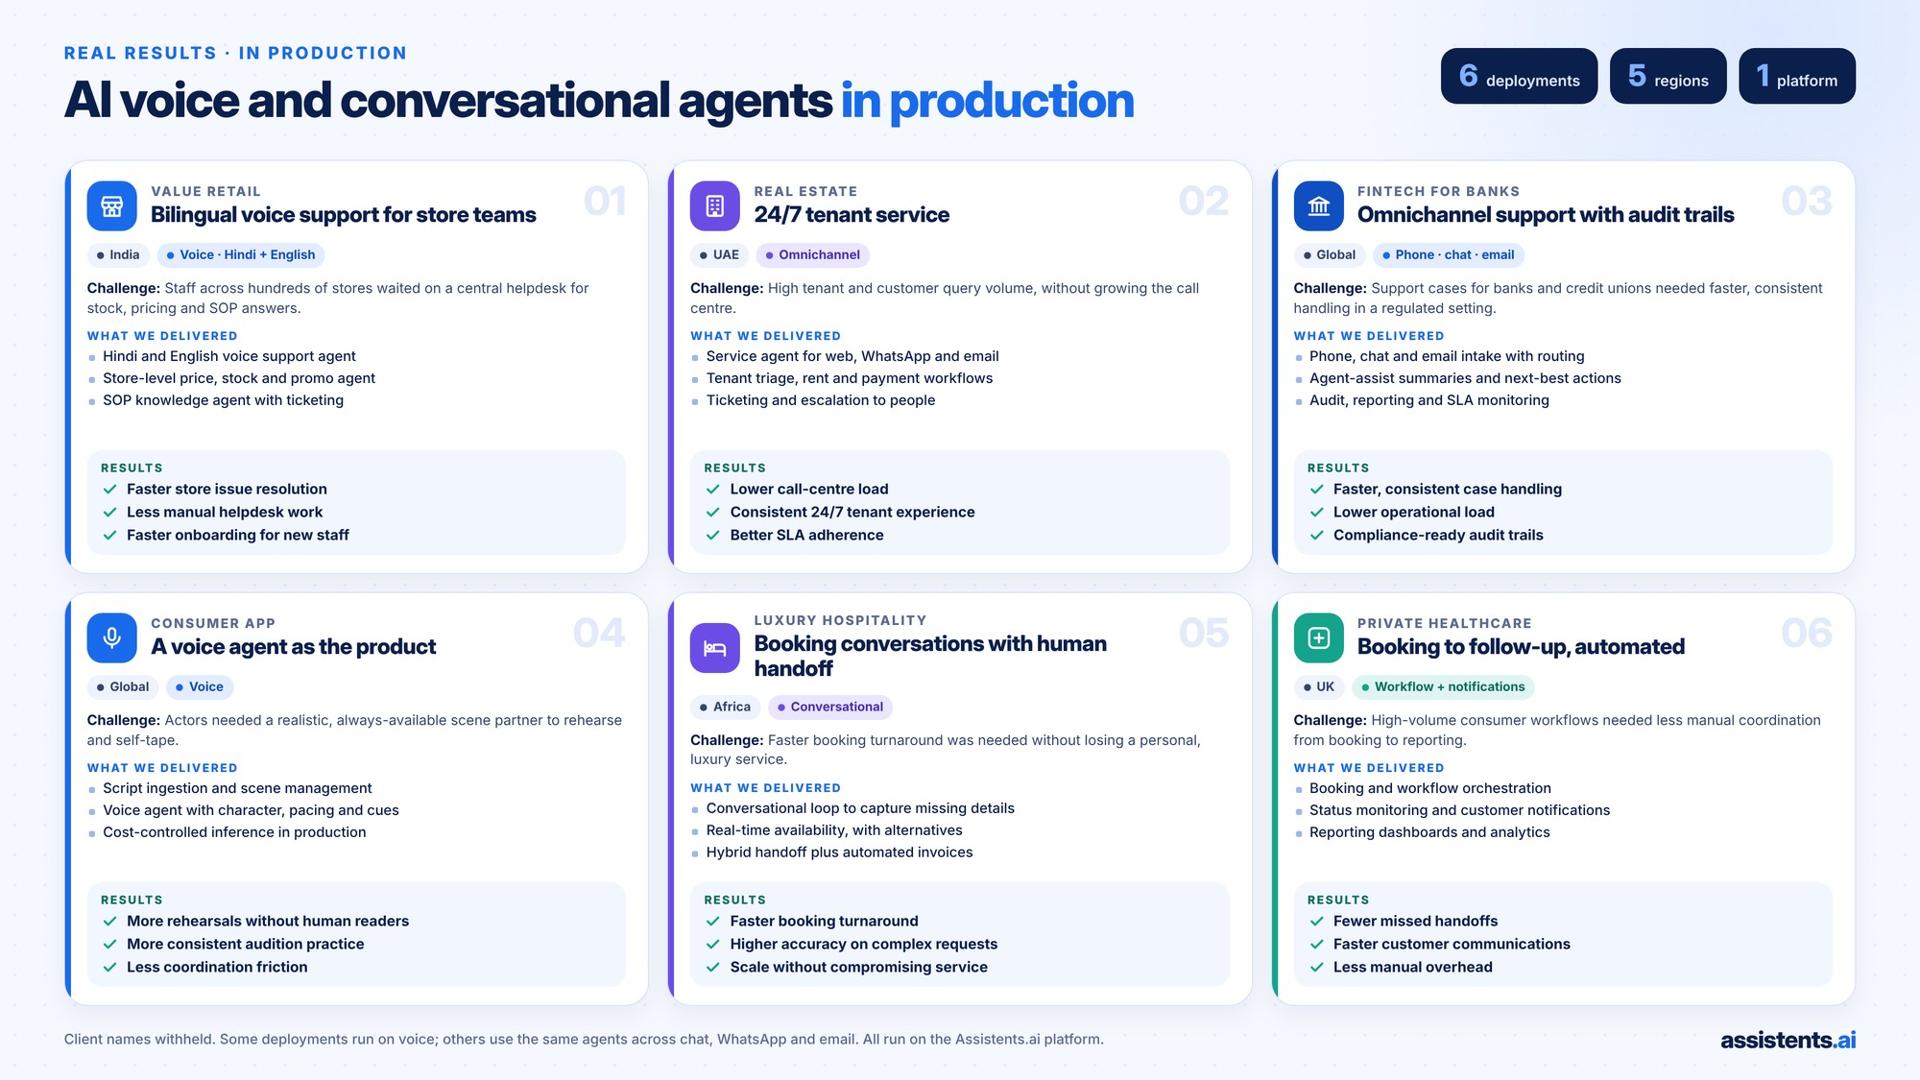Click the Real Estate building icon

[715, 206]
